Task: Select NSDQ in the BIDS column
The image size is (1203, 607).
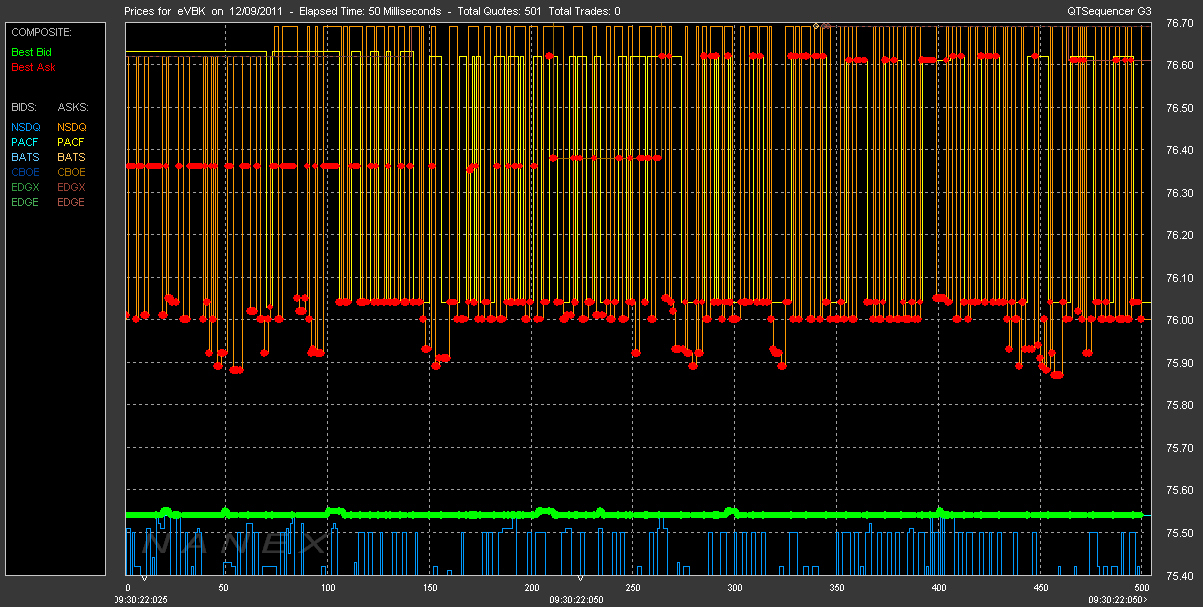Action: tap(25, 127)
